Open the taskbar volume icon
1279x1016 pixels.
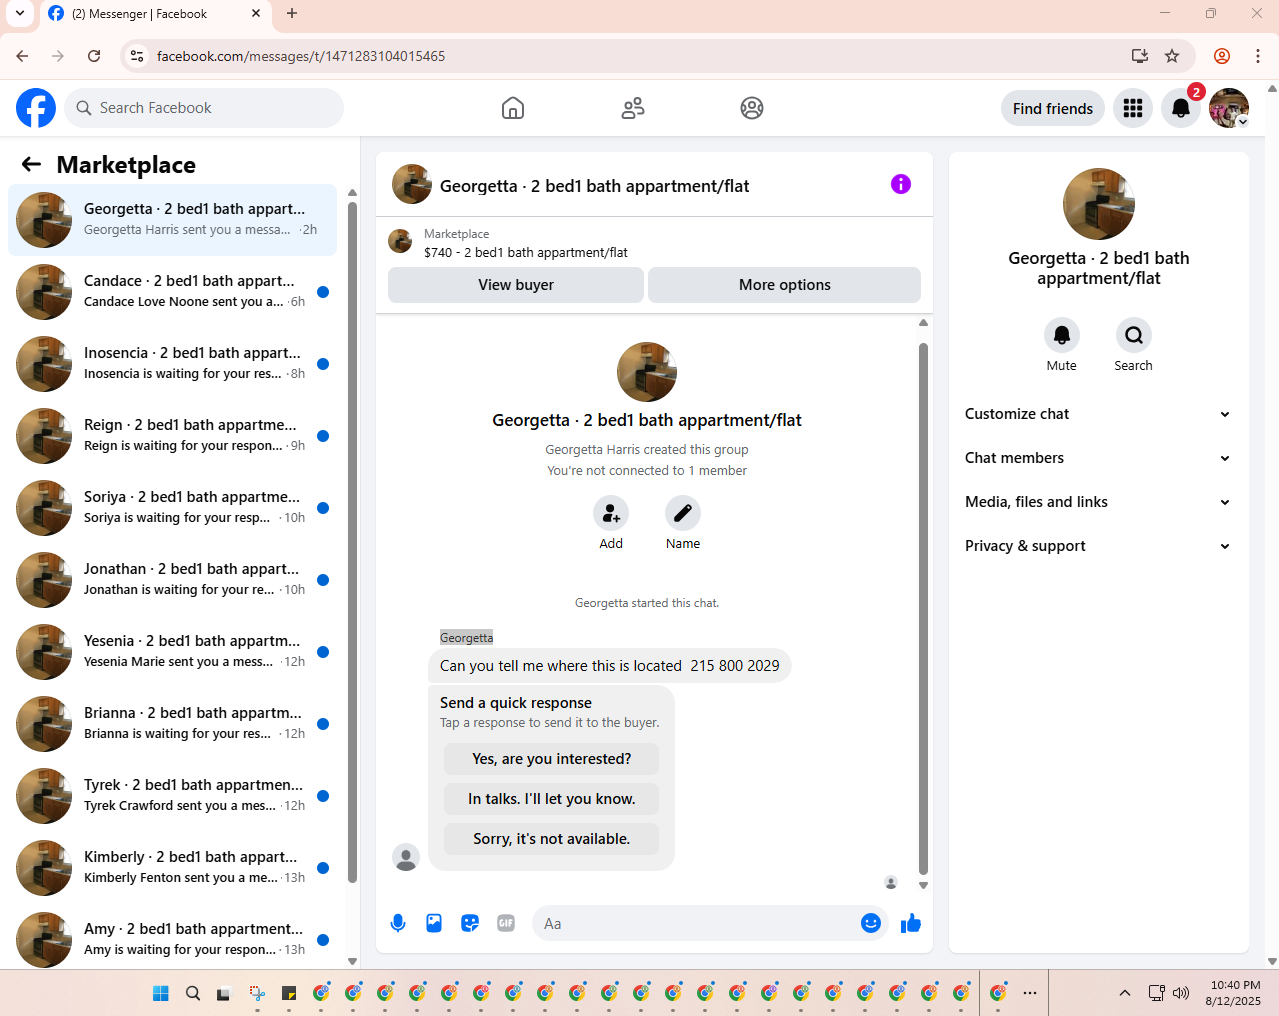pos(1181,993)
